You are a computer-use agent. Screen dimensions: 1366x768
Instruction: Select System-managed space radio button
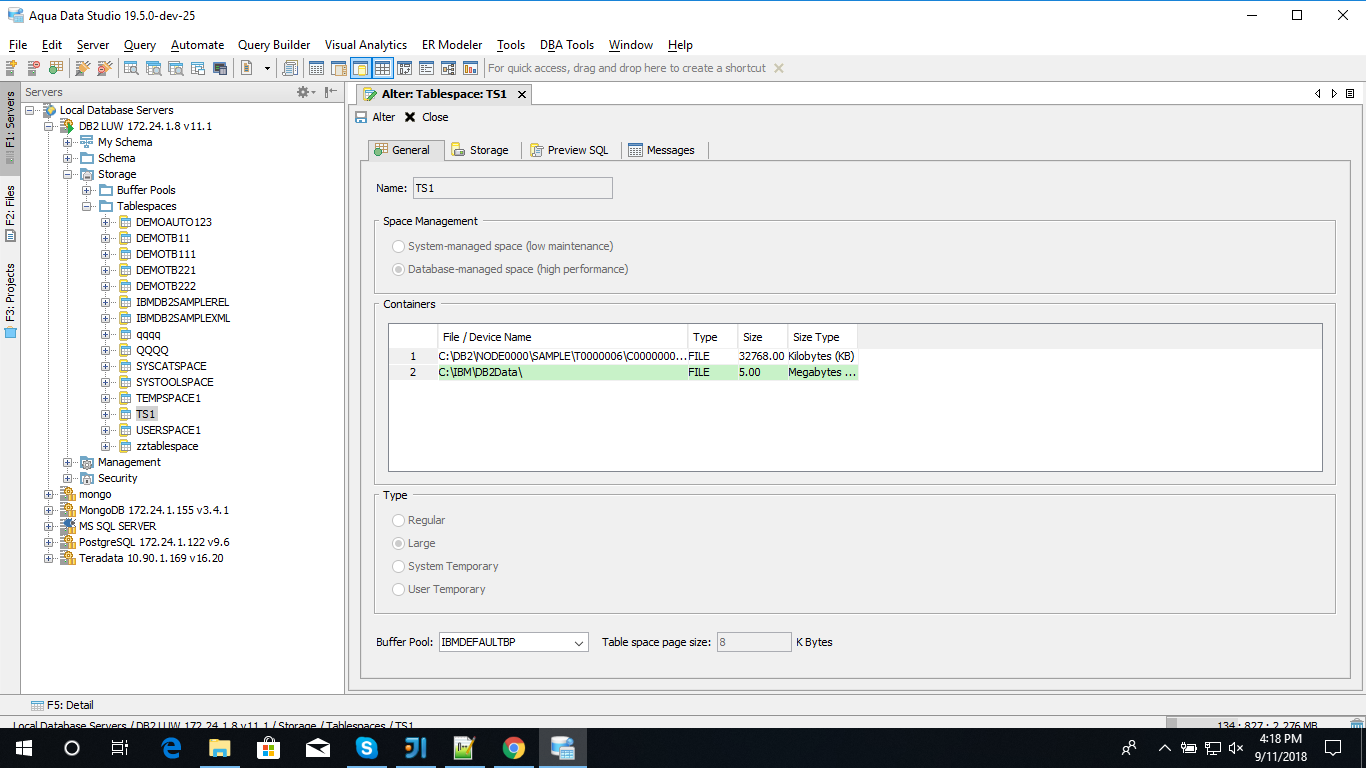tap(399, 246)
